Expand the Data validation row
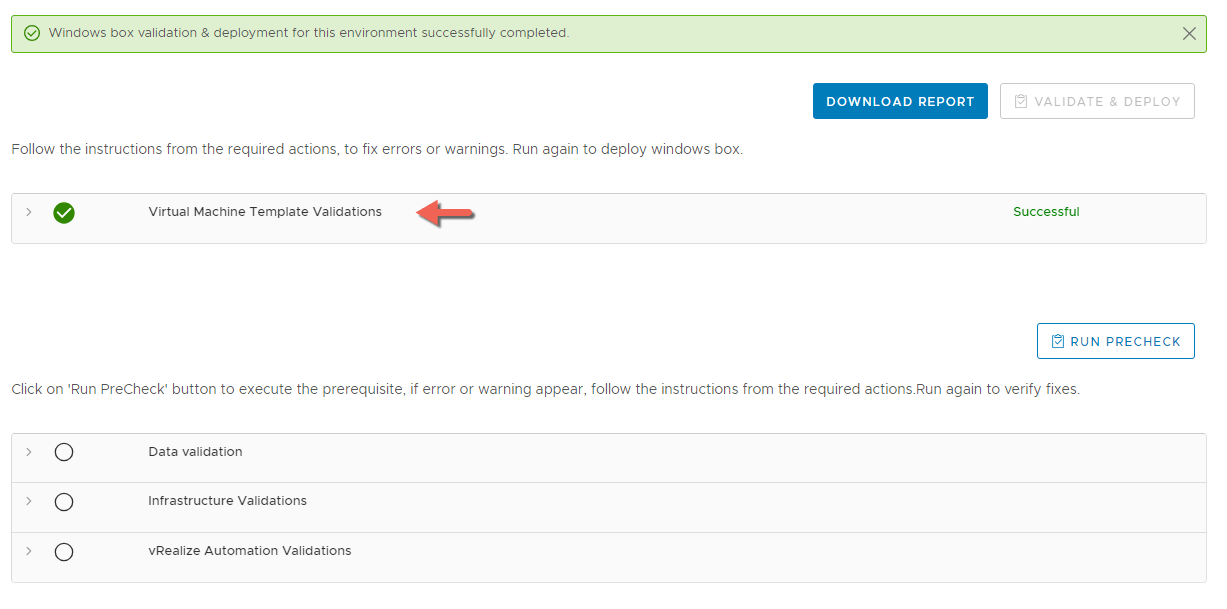Image resolution: width=1227 pixels, height=609 pixels. (x=29, y=452)
